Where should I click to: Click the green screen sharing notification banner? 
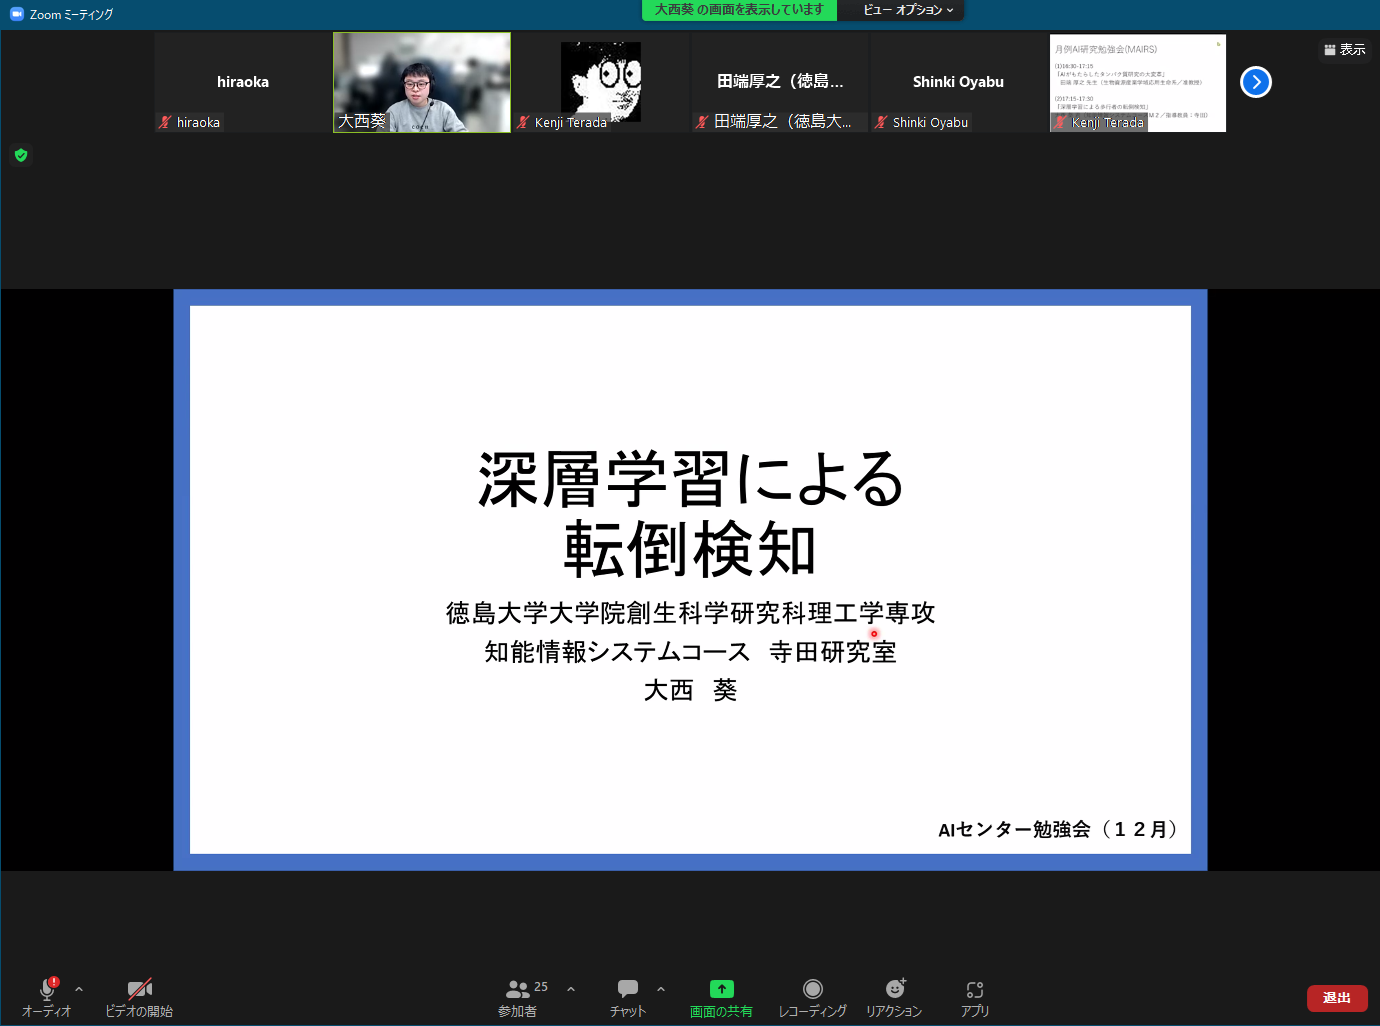pyautogui.click(x=739, y=10)
